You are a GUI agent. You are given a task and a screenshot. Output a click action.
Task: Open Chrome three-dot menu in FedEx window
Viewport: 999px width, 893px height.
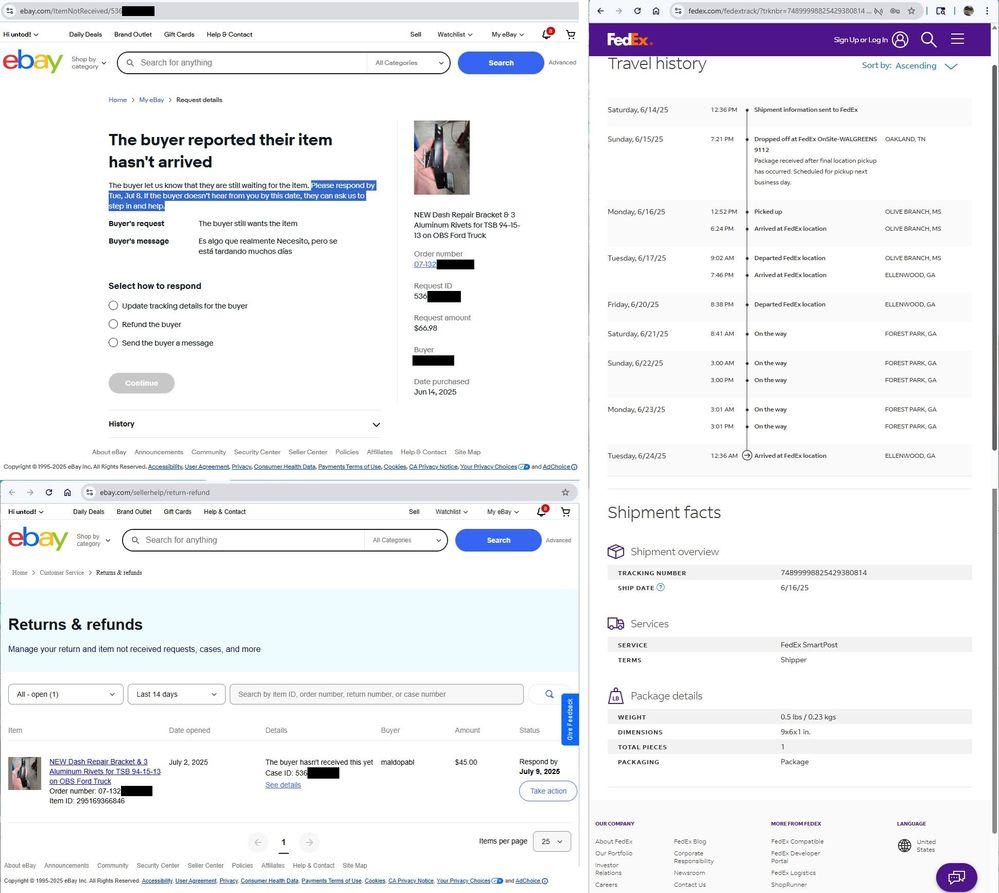click(x=988, y=11)
